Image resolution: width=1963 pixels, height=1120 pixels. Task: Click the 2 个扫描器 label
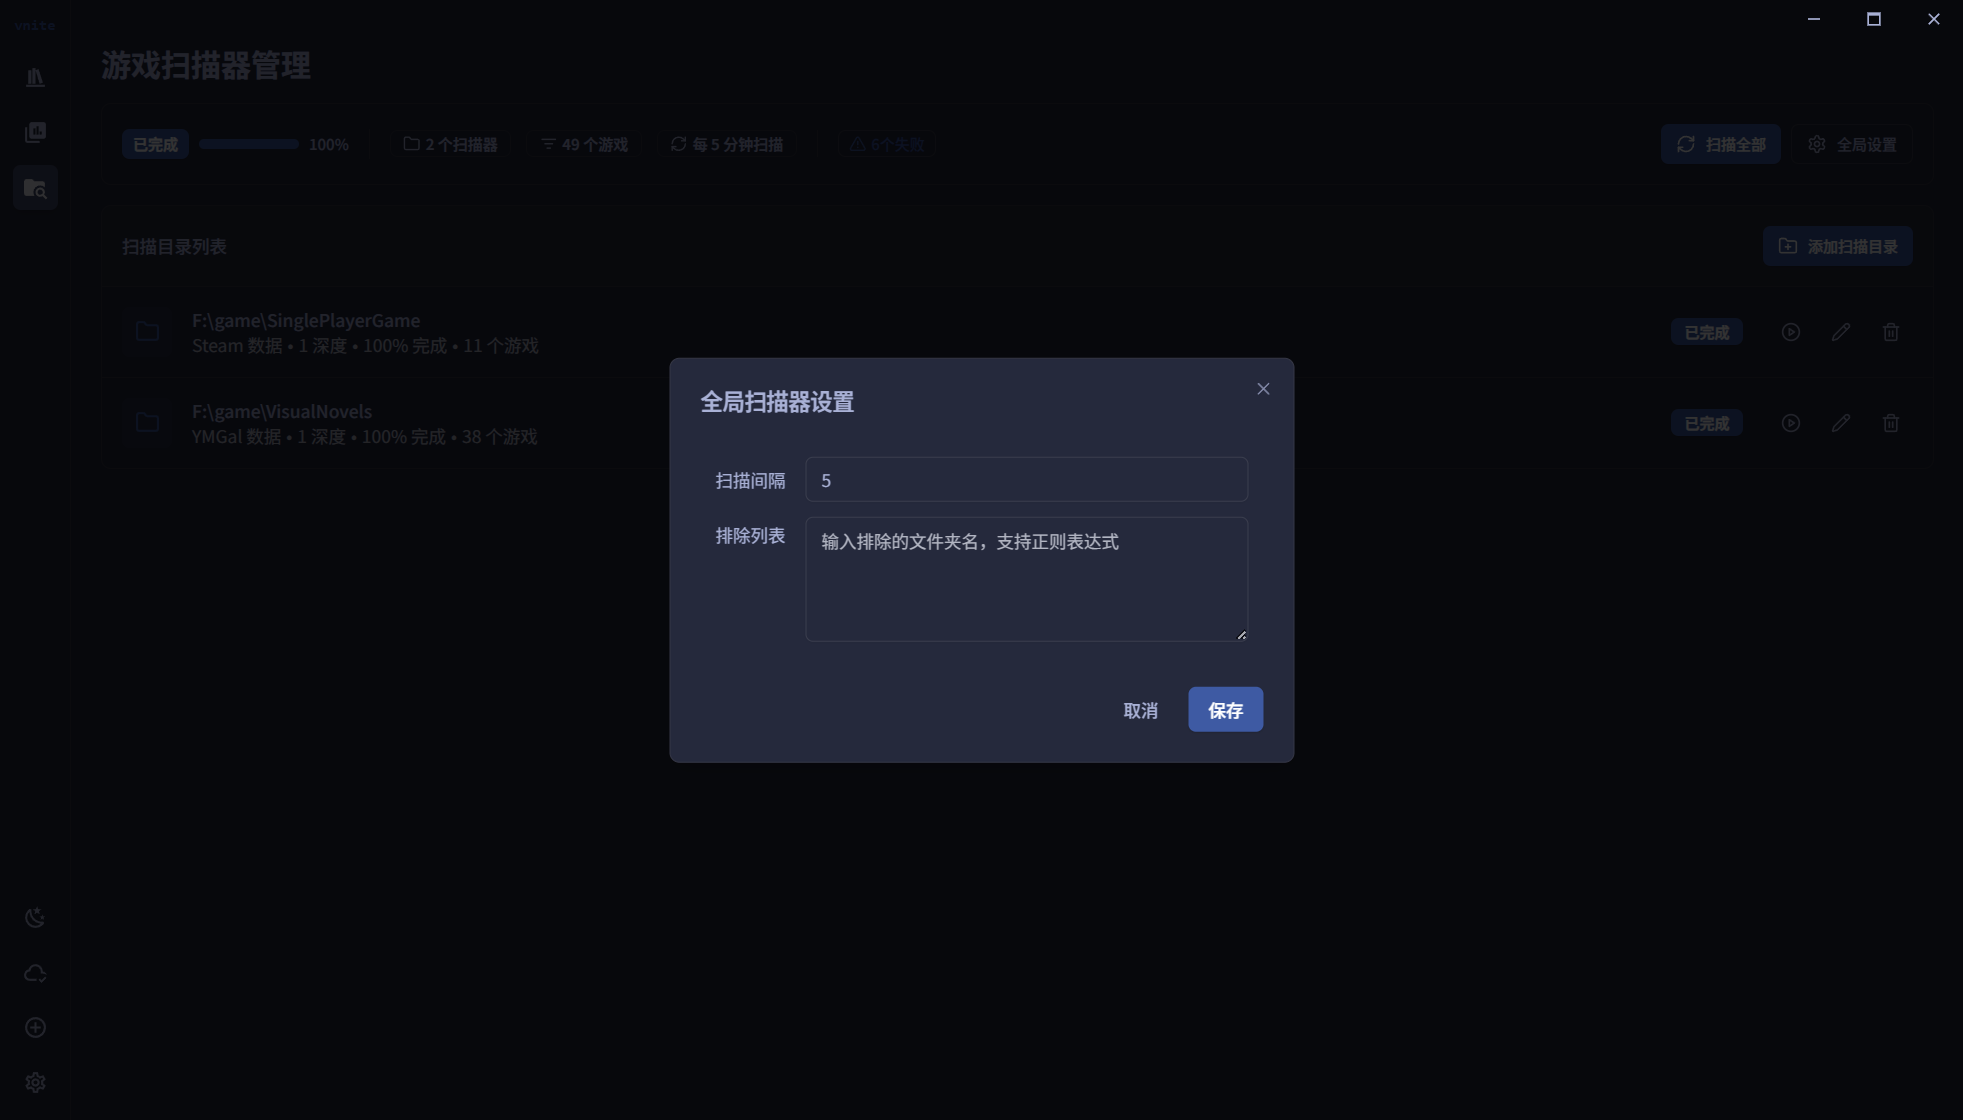pyautogui.click(x=450, y=145)
